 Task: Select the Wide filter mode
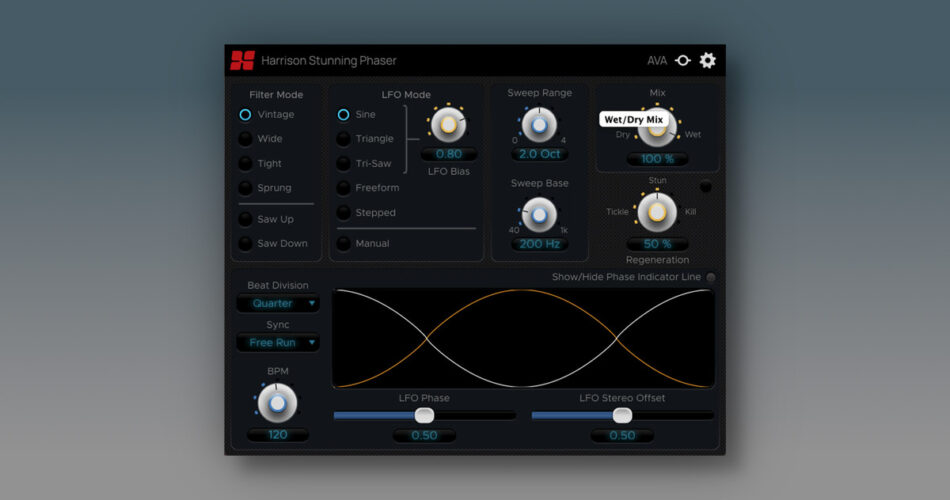click(x=246, y=139)
